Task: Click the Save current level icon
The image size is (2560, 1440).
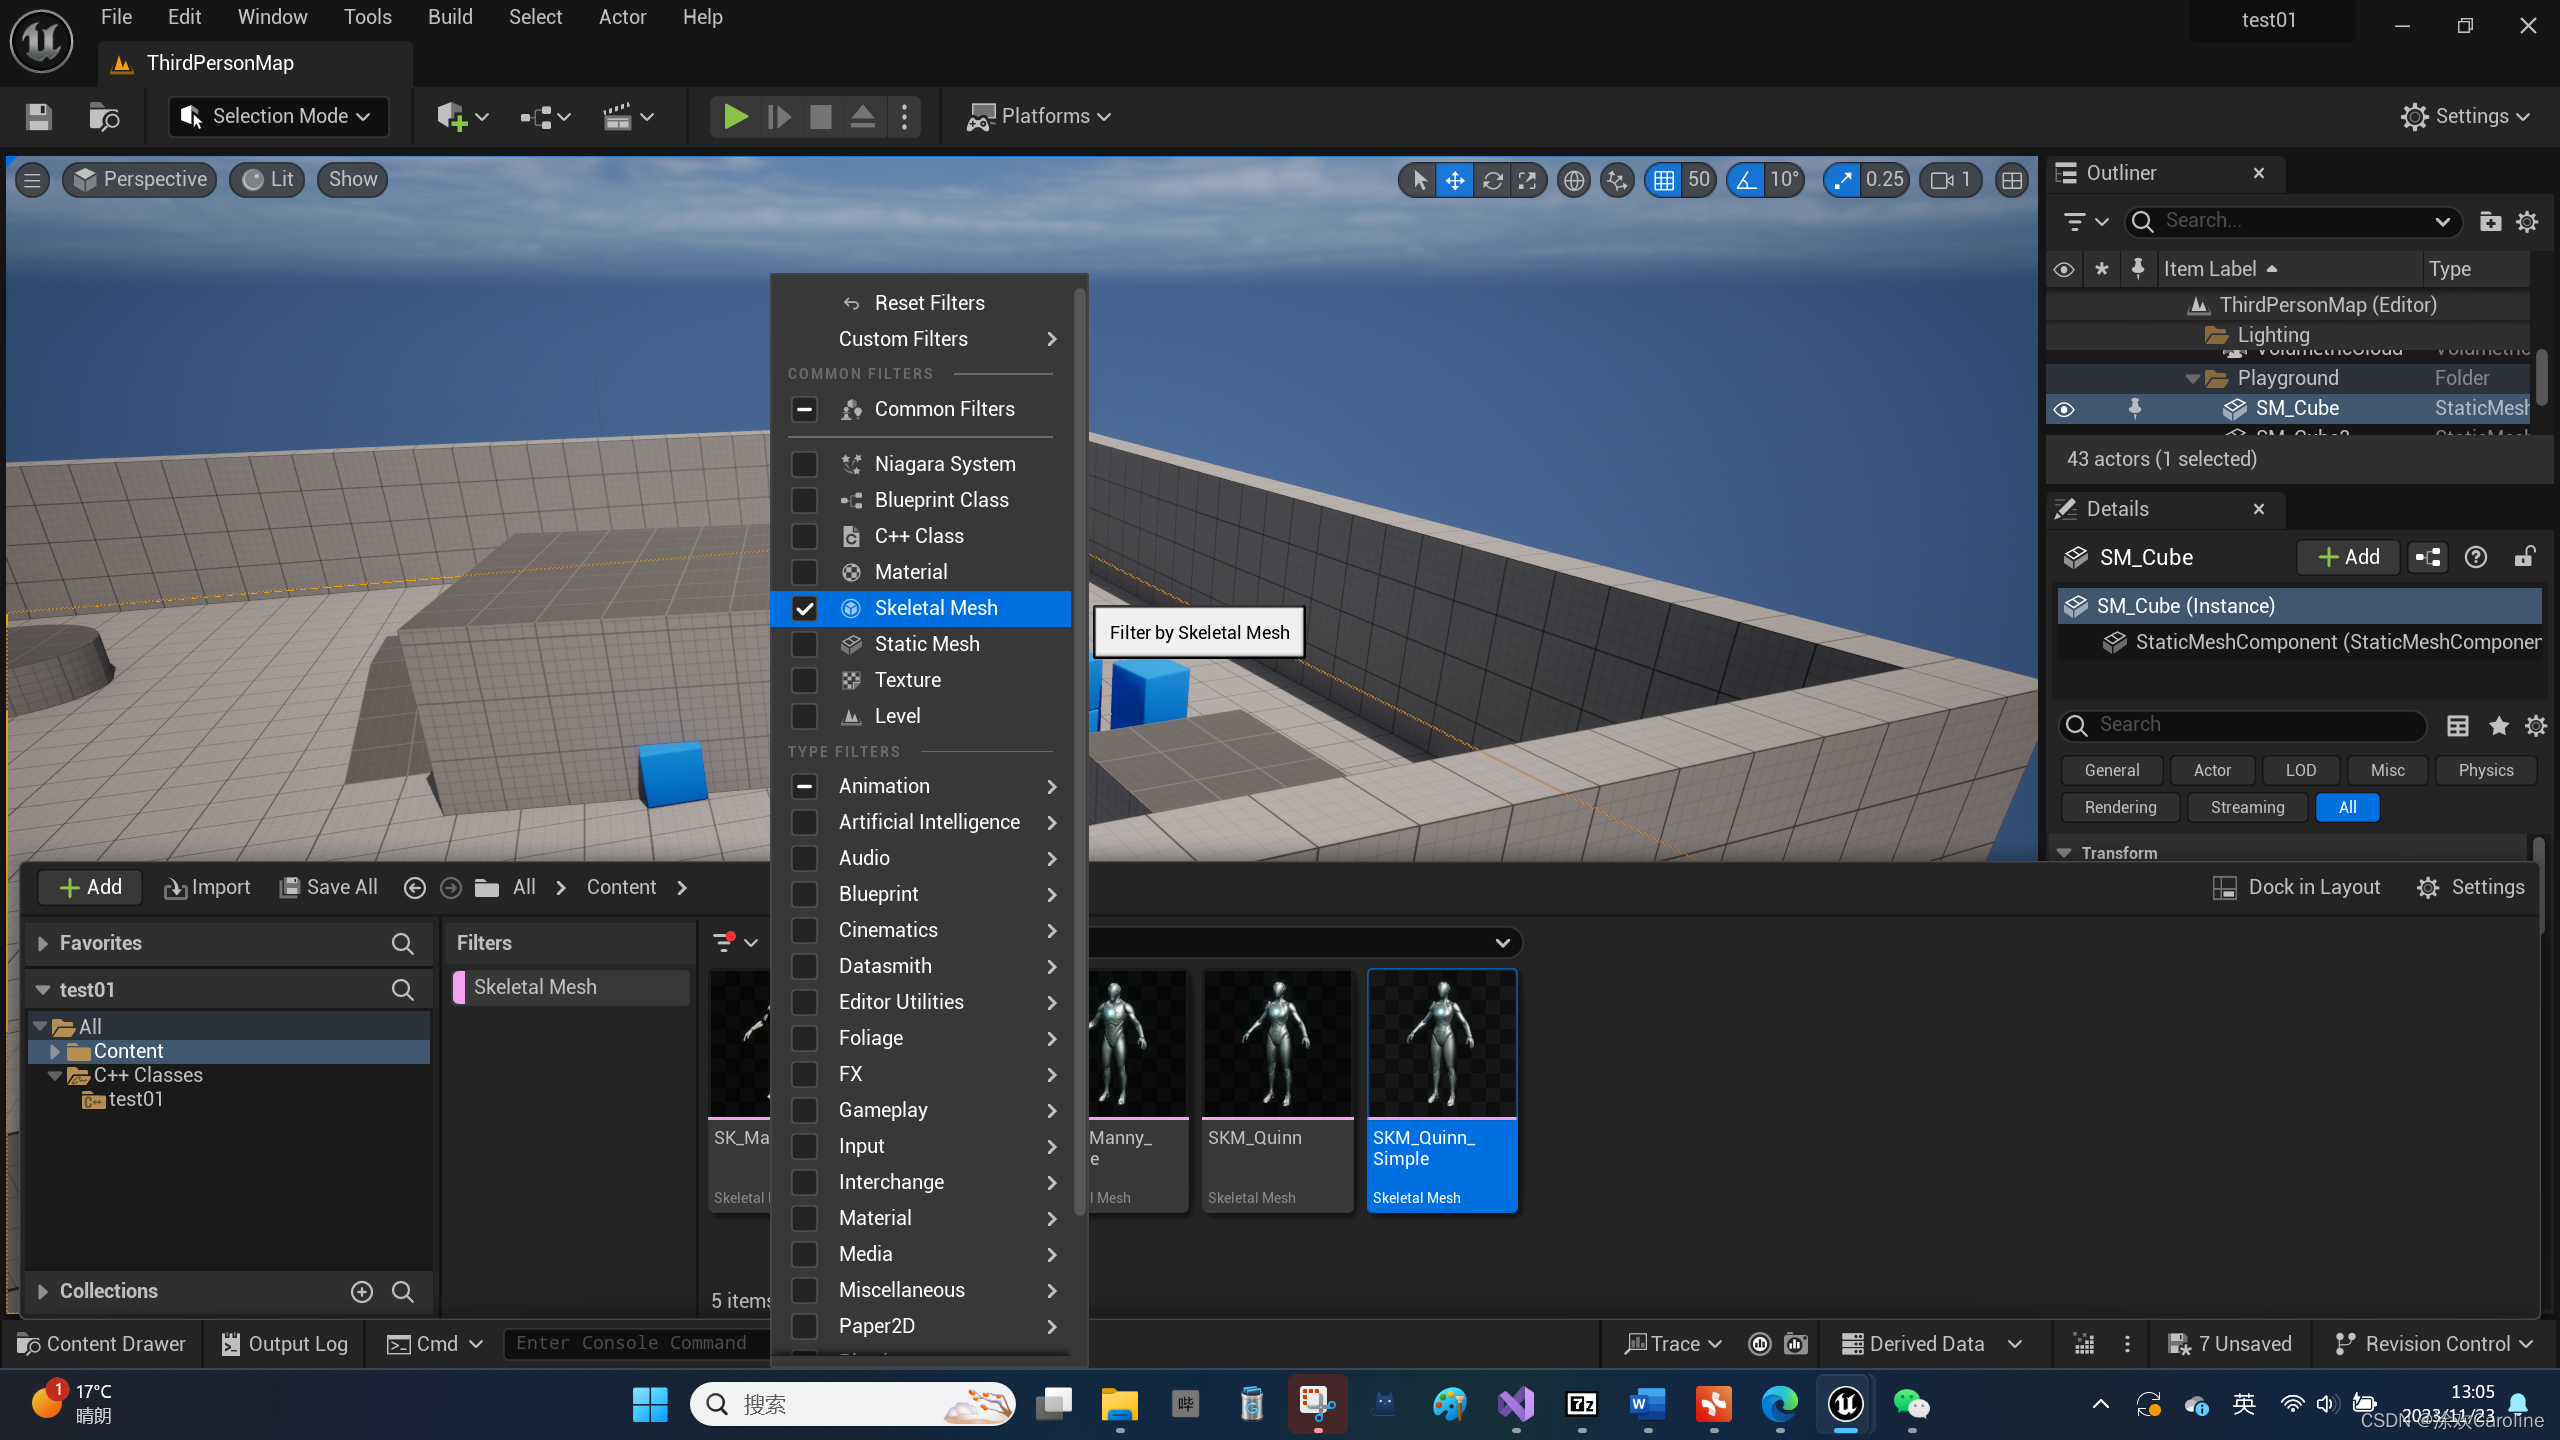Action: pos(39,116)
